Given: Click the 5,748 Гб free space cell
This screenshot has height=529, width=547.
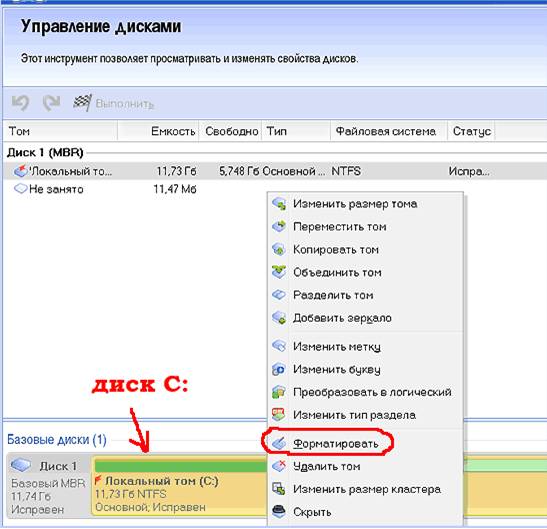Looking at the screenshot, I should pyautogui.click(x=240, y=171).
